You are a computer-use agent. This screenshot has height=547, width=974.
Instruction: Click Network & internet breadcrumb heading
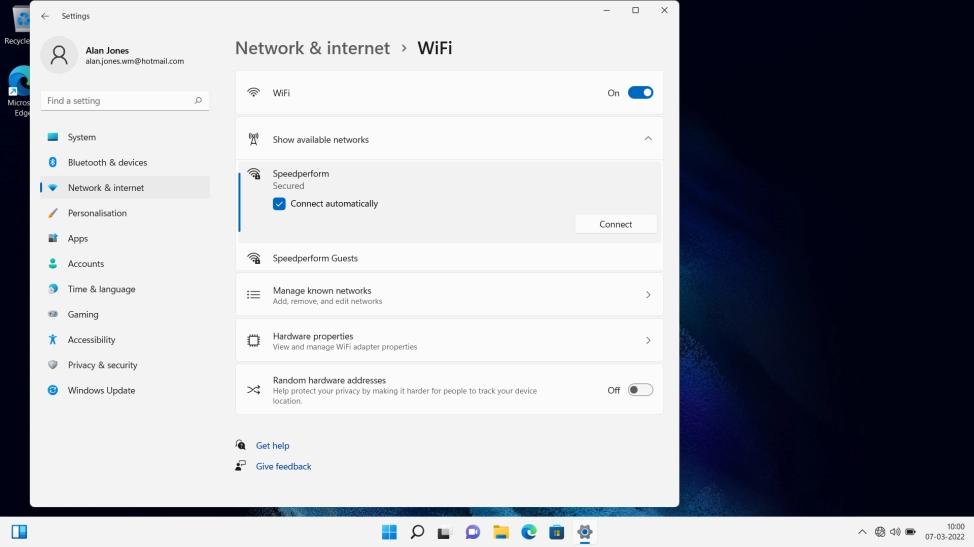(x=312, y=48)
